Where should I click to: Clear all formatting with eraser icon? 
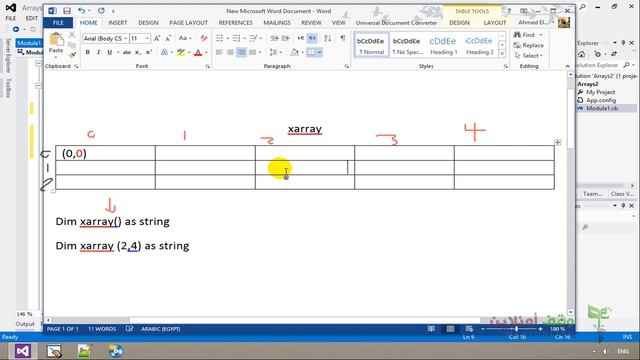click(x=204, y=38)
